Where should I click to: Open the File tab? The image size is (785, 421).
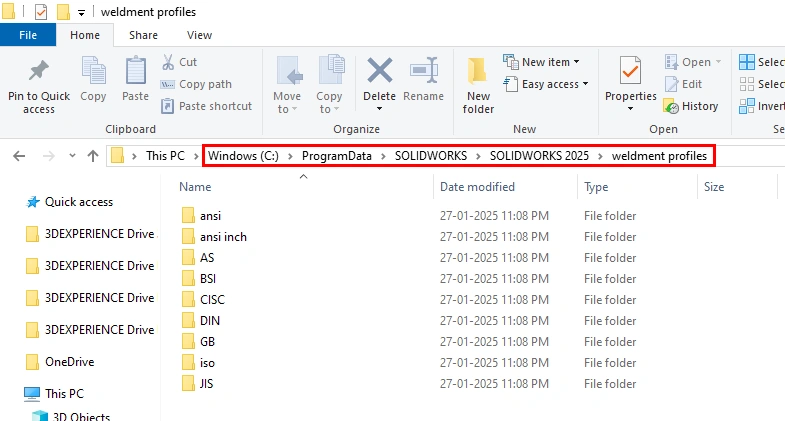pos(28,35)
